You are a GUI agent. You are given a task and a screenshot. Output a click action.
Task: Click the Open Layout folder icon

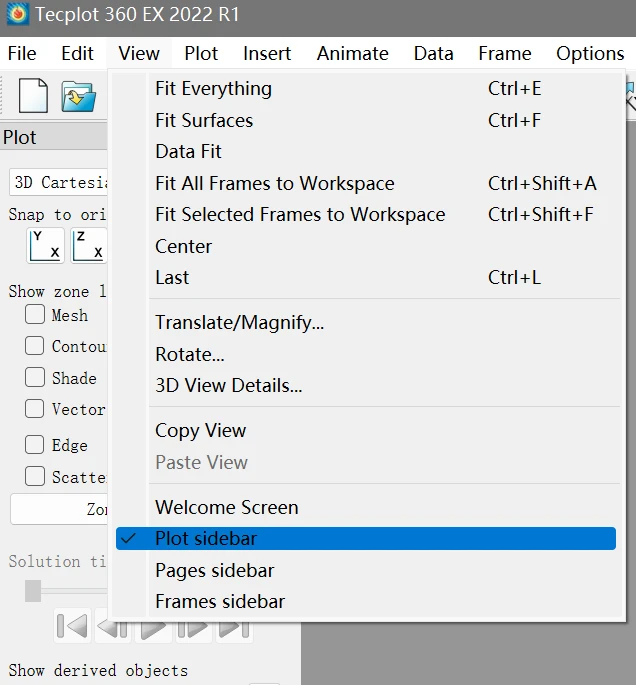pos(78,96)
